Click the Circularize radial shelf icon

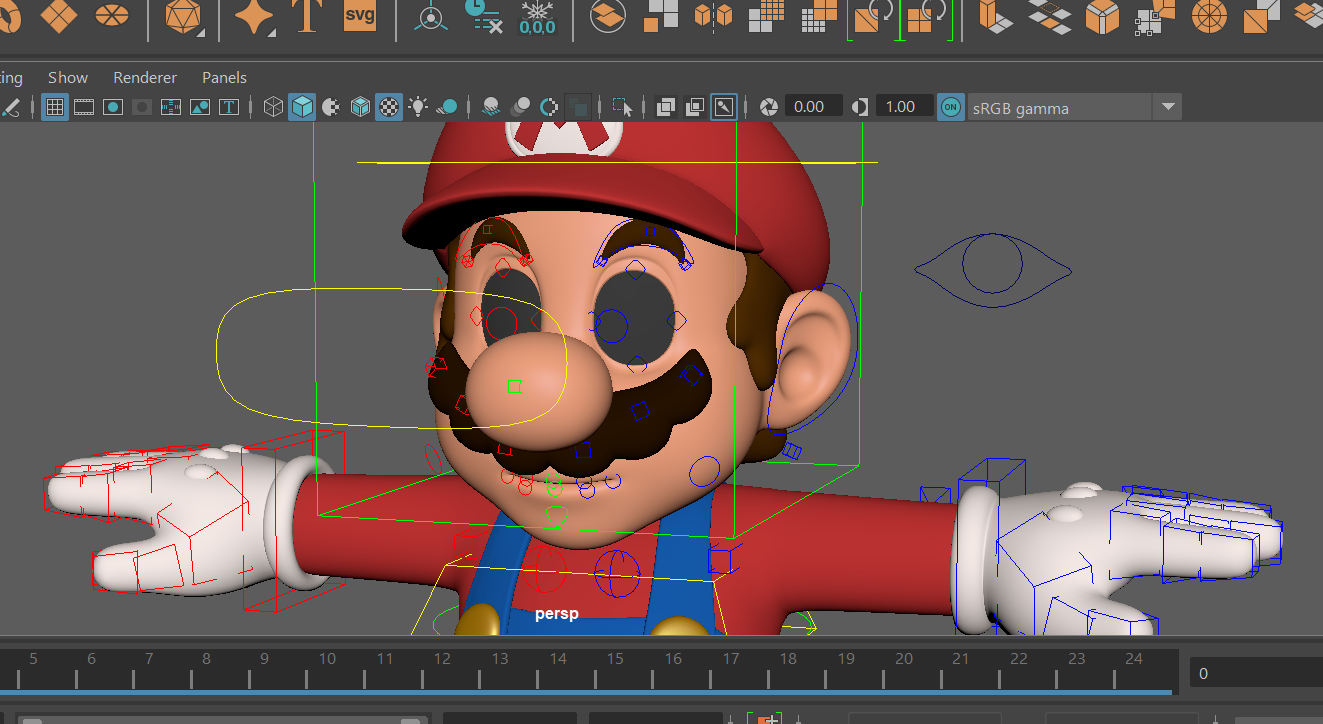pyautogui.click(x=1209, y=16)
